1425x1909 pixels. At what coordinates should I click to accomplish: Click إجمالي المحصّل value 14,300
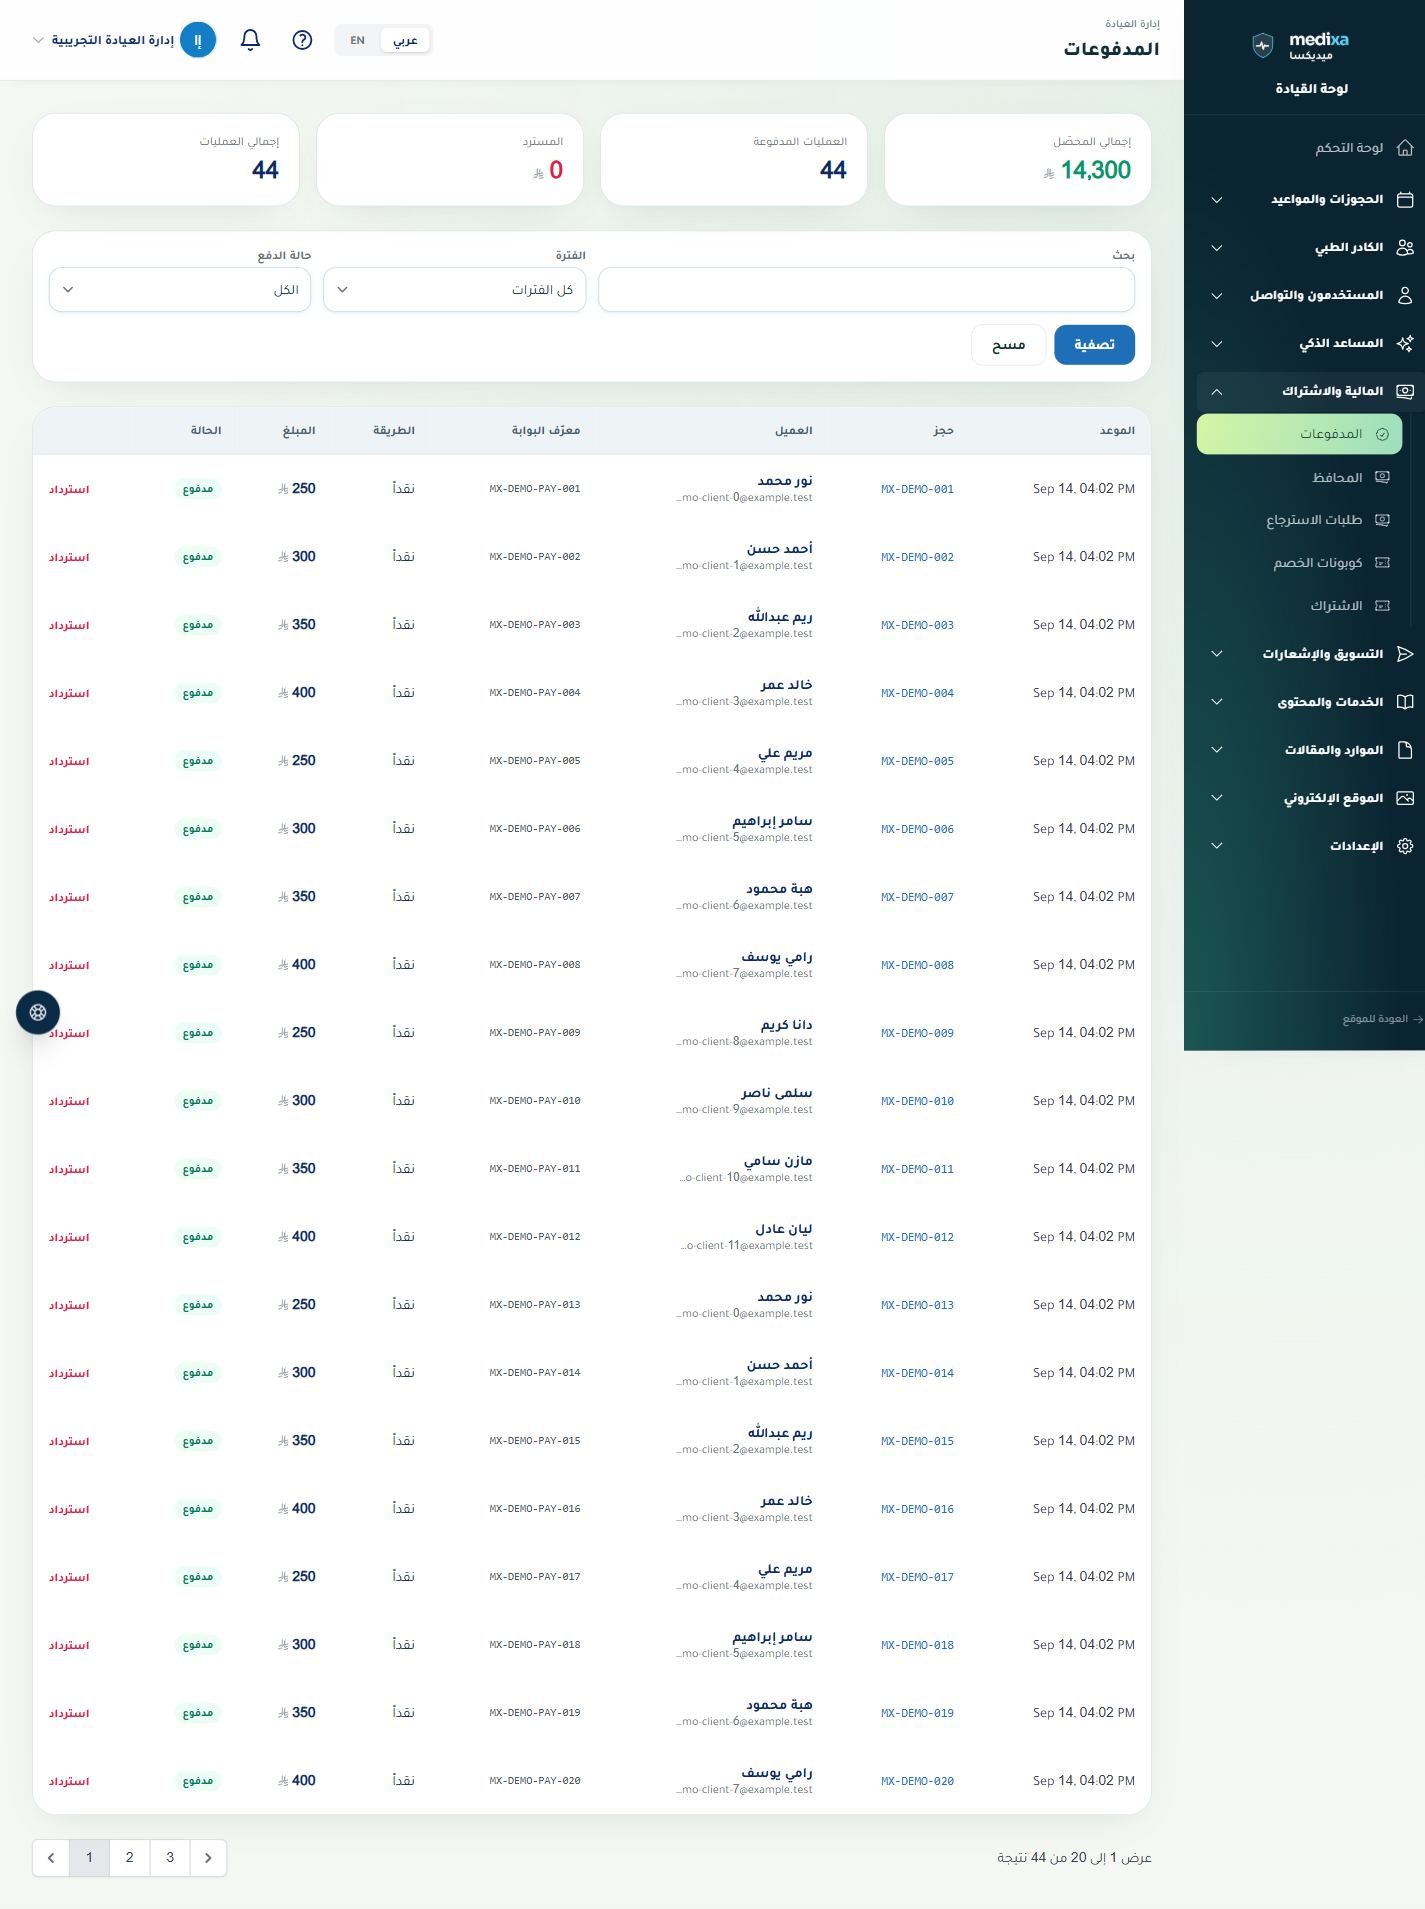pyautogui.click(x=1096, y=170)
